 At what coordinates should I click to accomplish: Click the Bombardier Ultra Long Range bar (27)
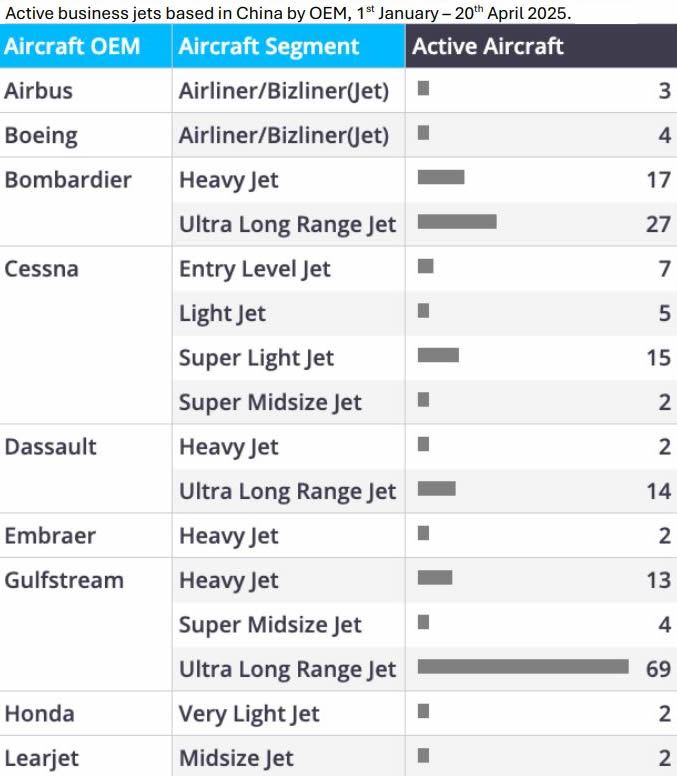coord(457,222)
